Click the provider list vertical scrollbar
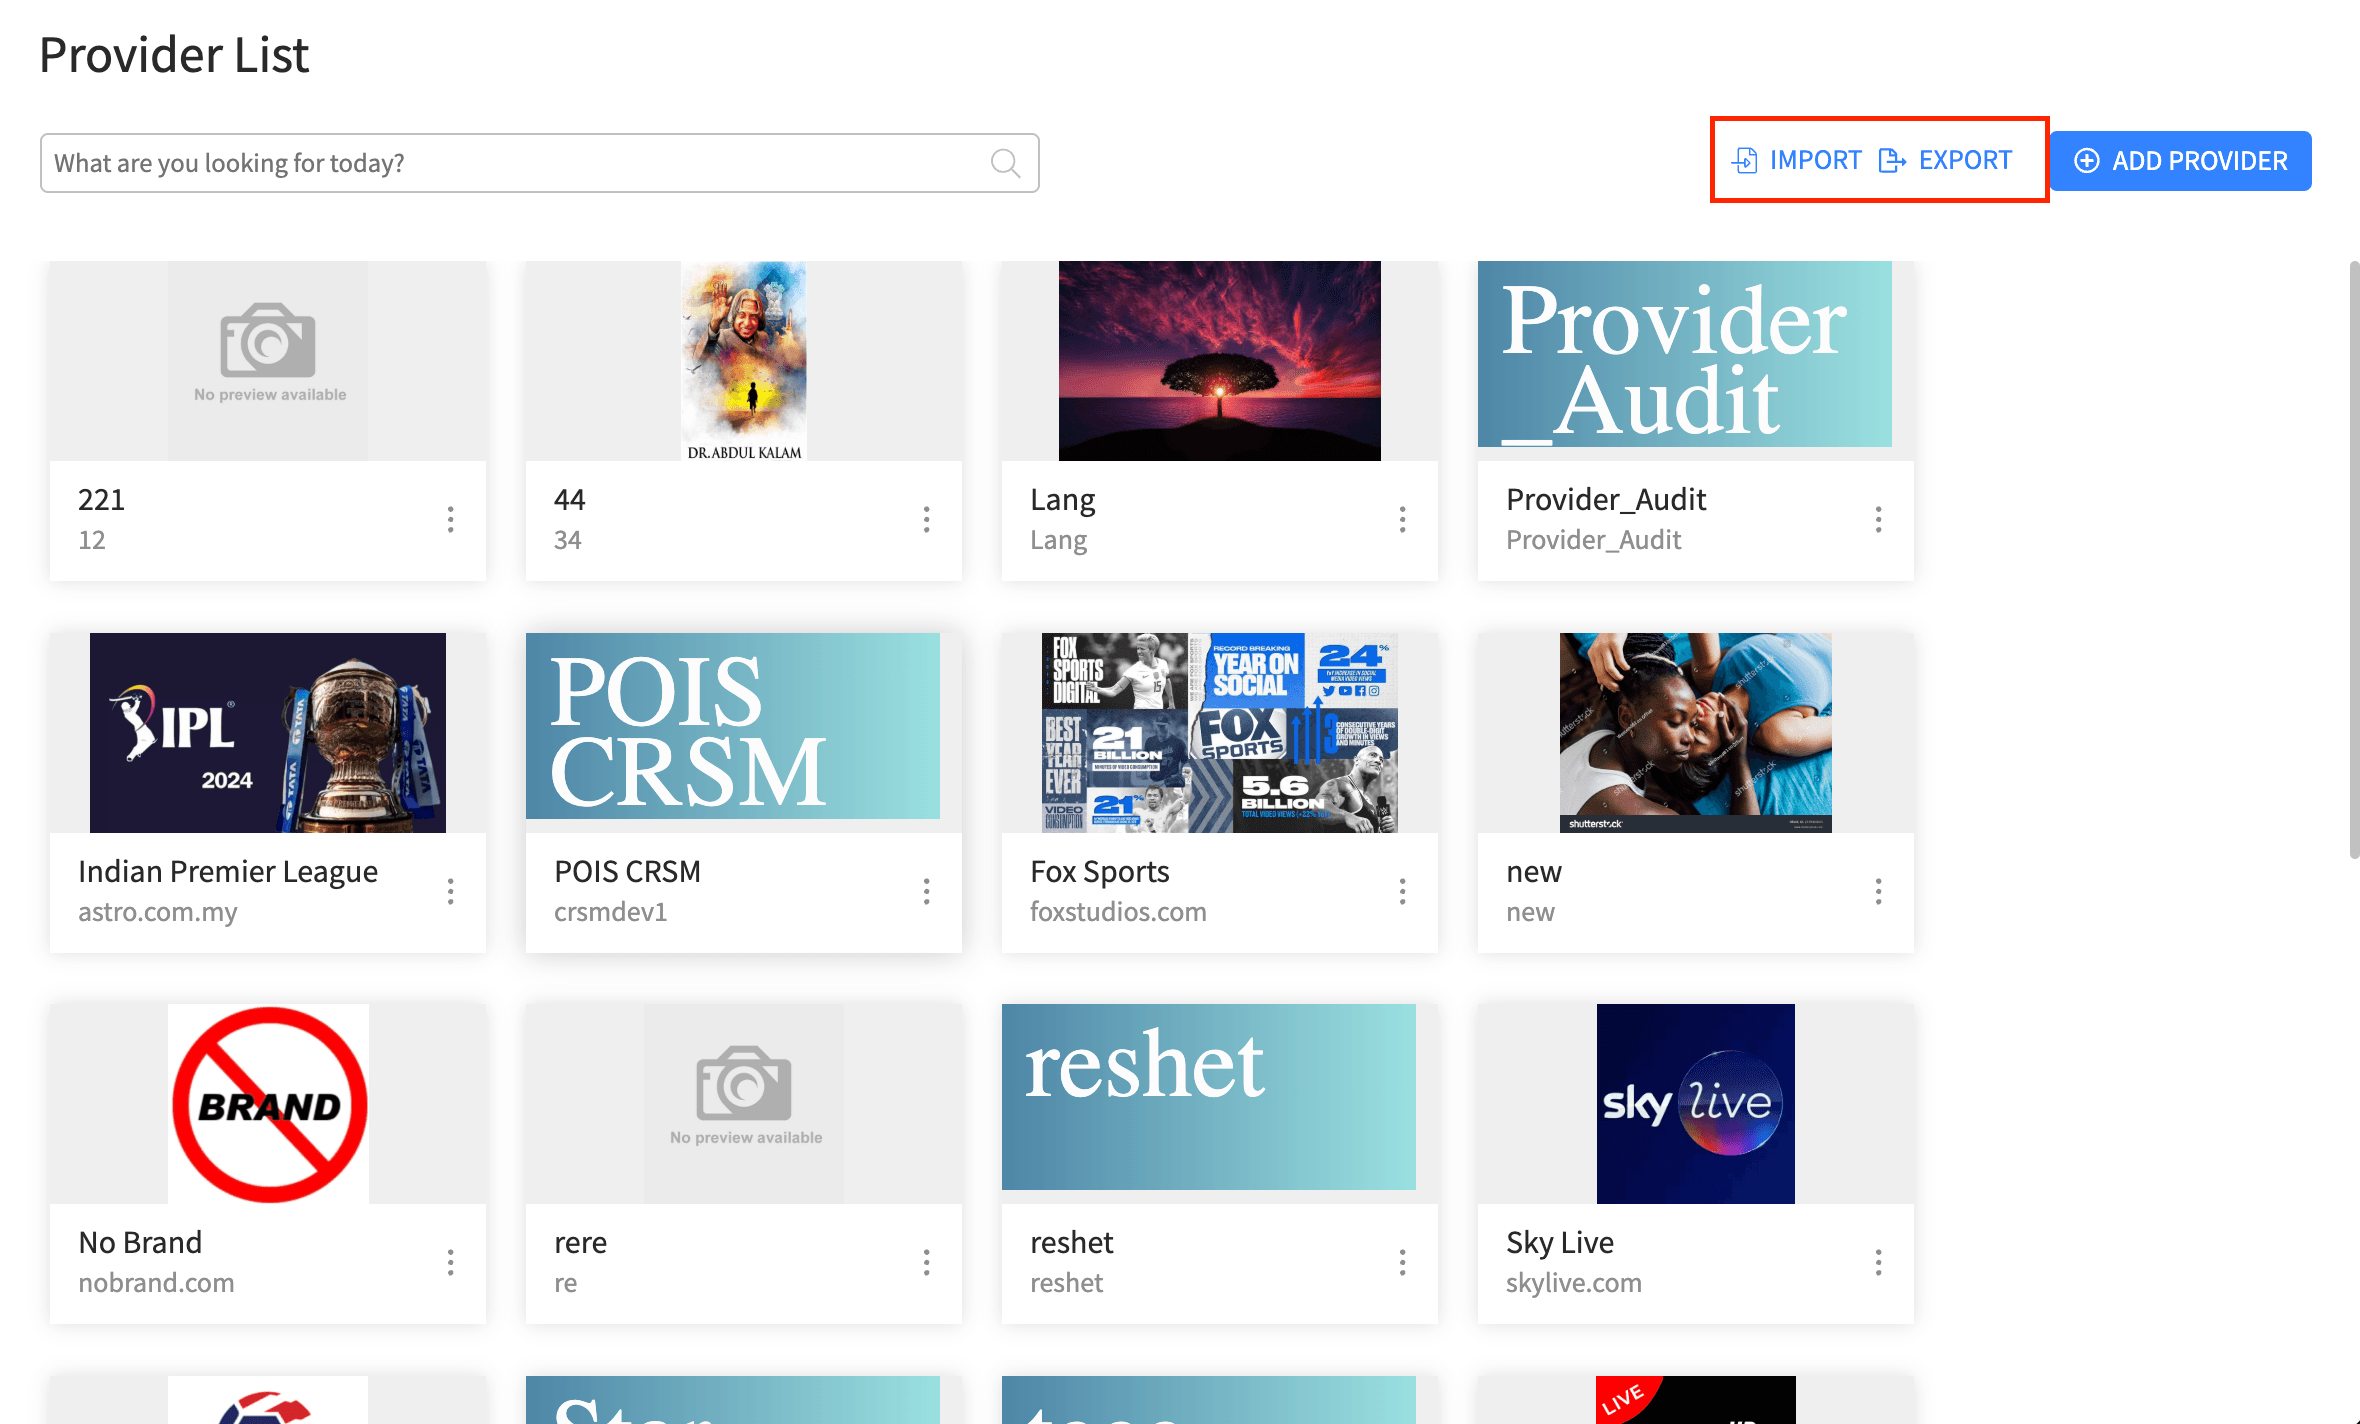 coord(2354,560)
